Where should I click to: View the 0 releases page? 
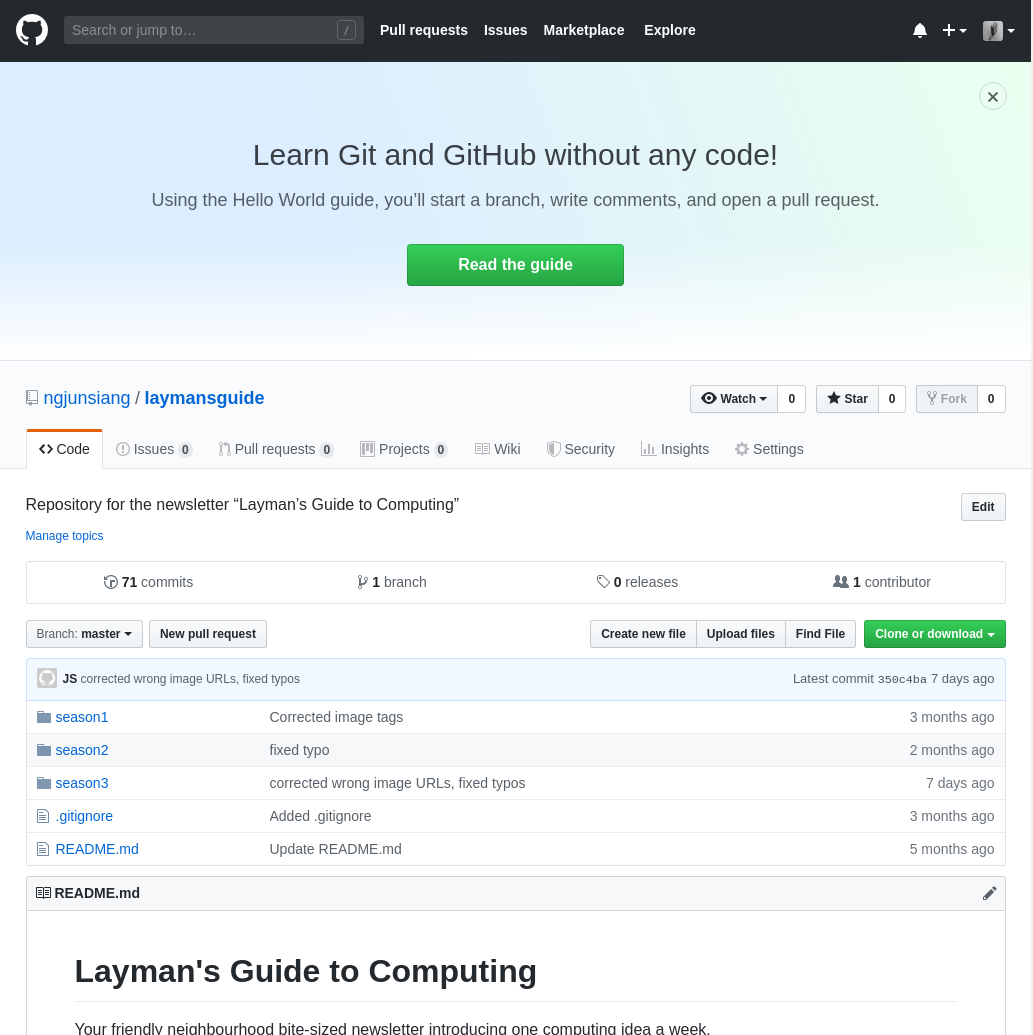click(x=637, y=582)
